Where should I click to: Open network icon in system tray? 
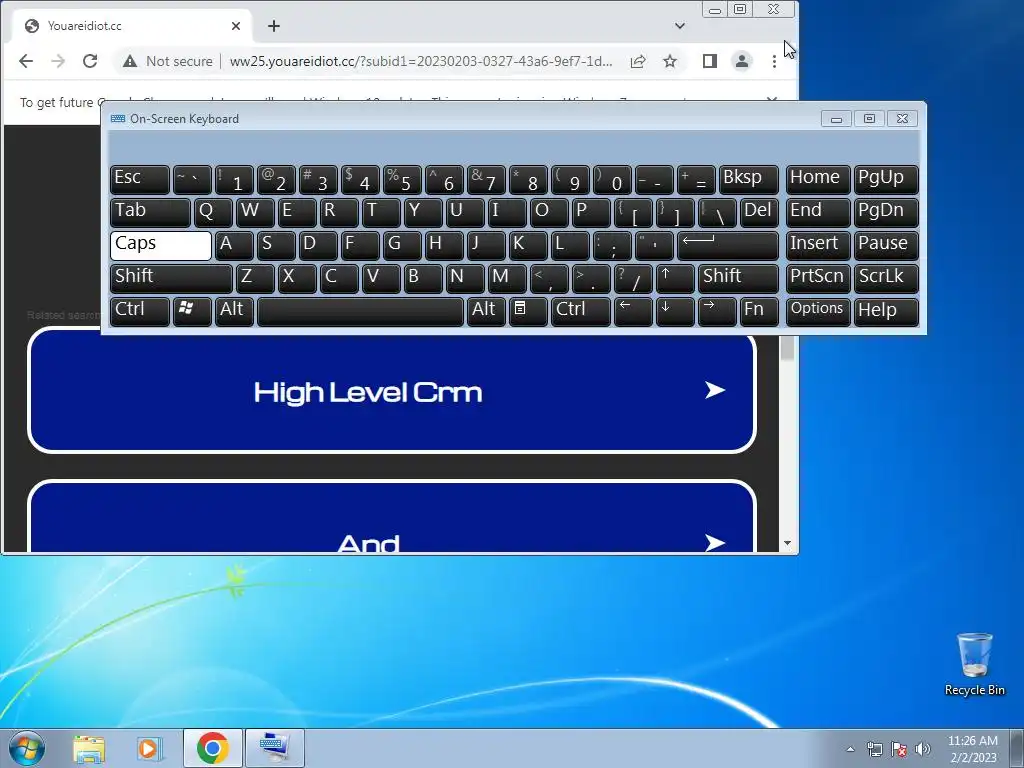point(874,749)
